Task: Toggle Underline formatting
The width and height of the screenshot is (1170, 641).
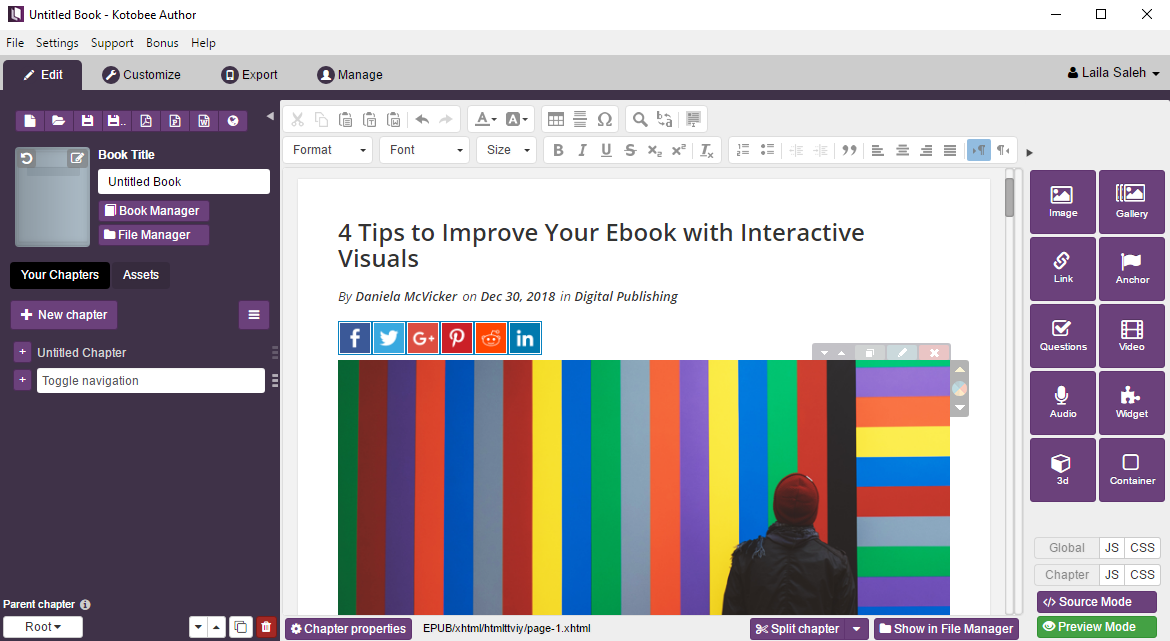Action: pyautogui.click(x=606, y=150)
